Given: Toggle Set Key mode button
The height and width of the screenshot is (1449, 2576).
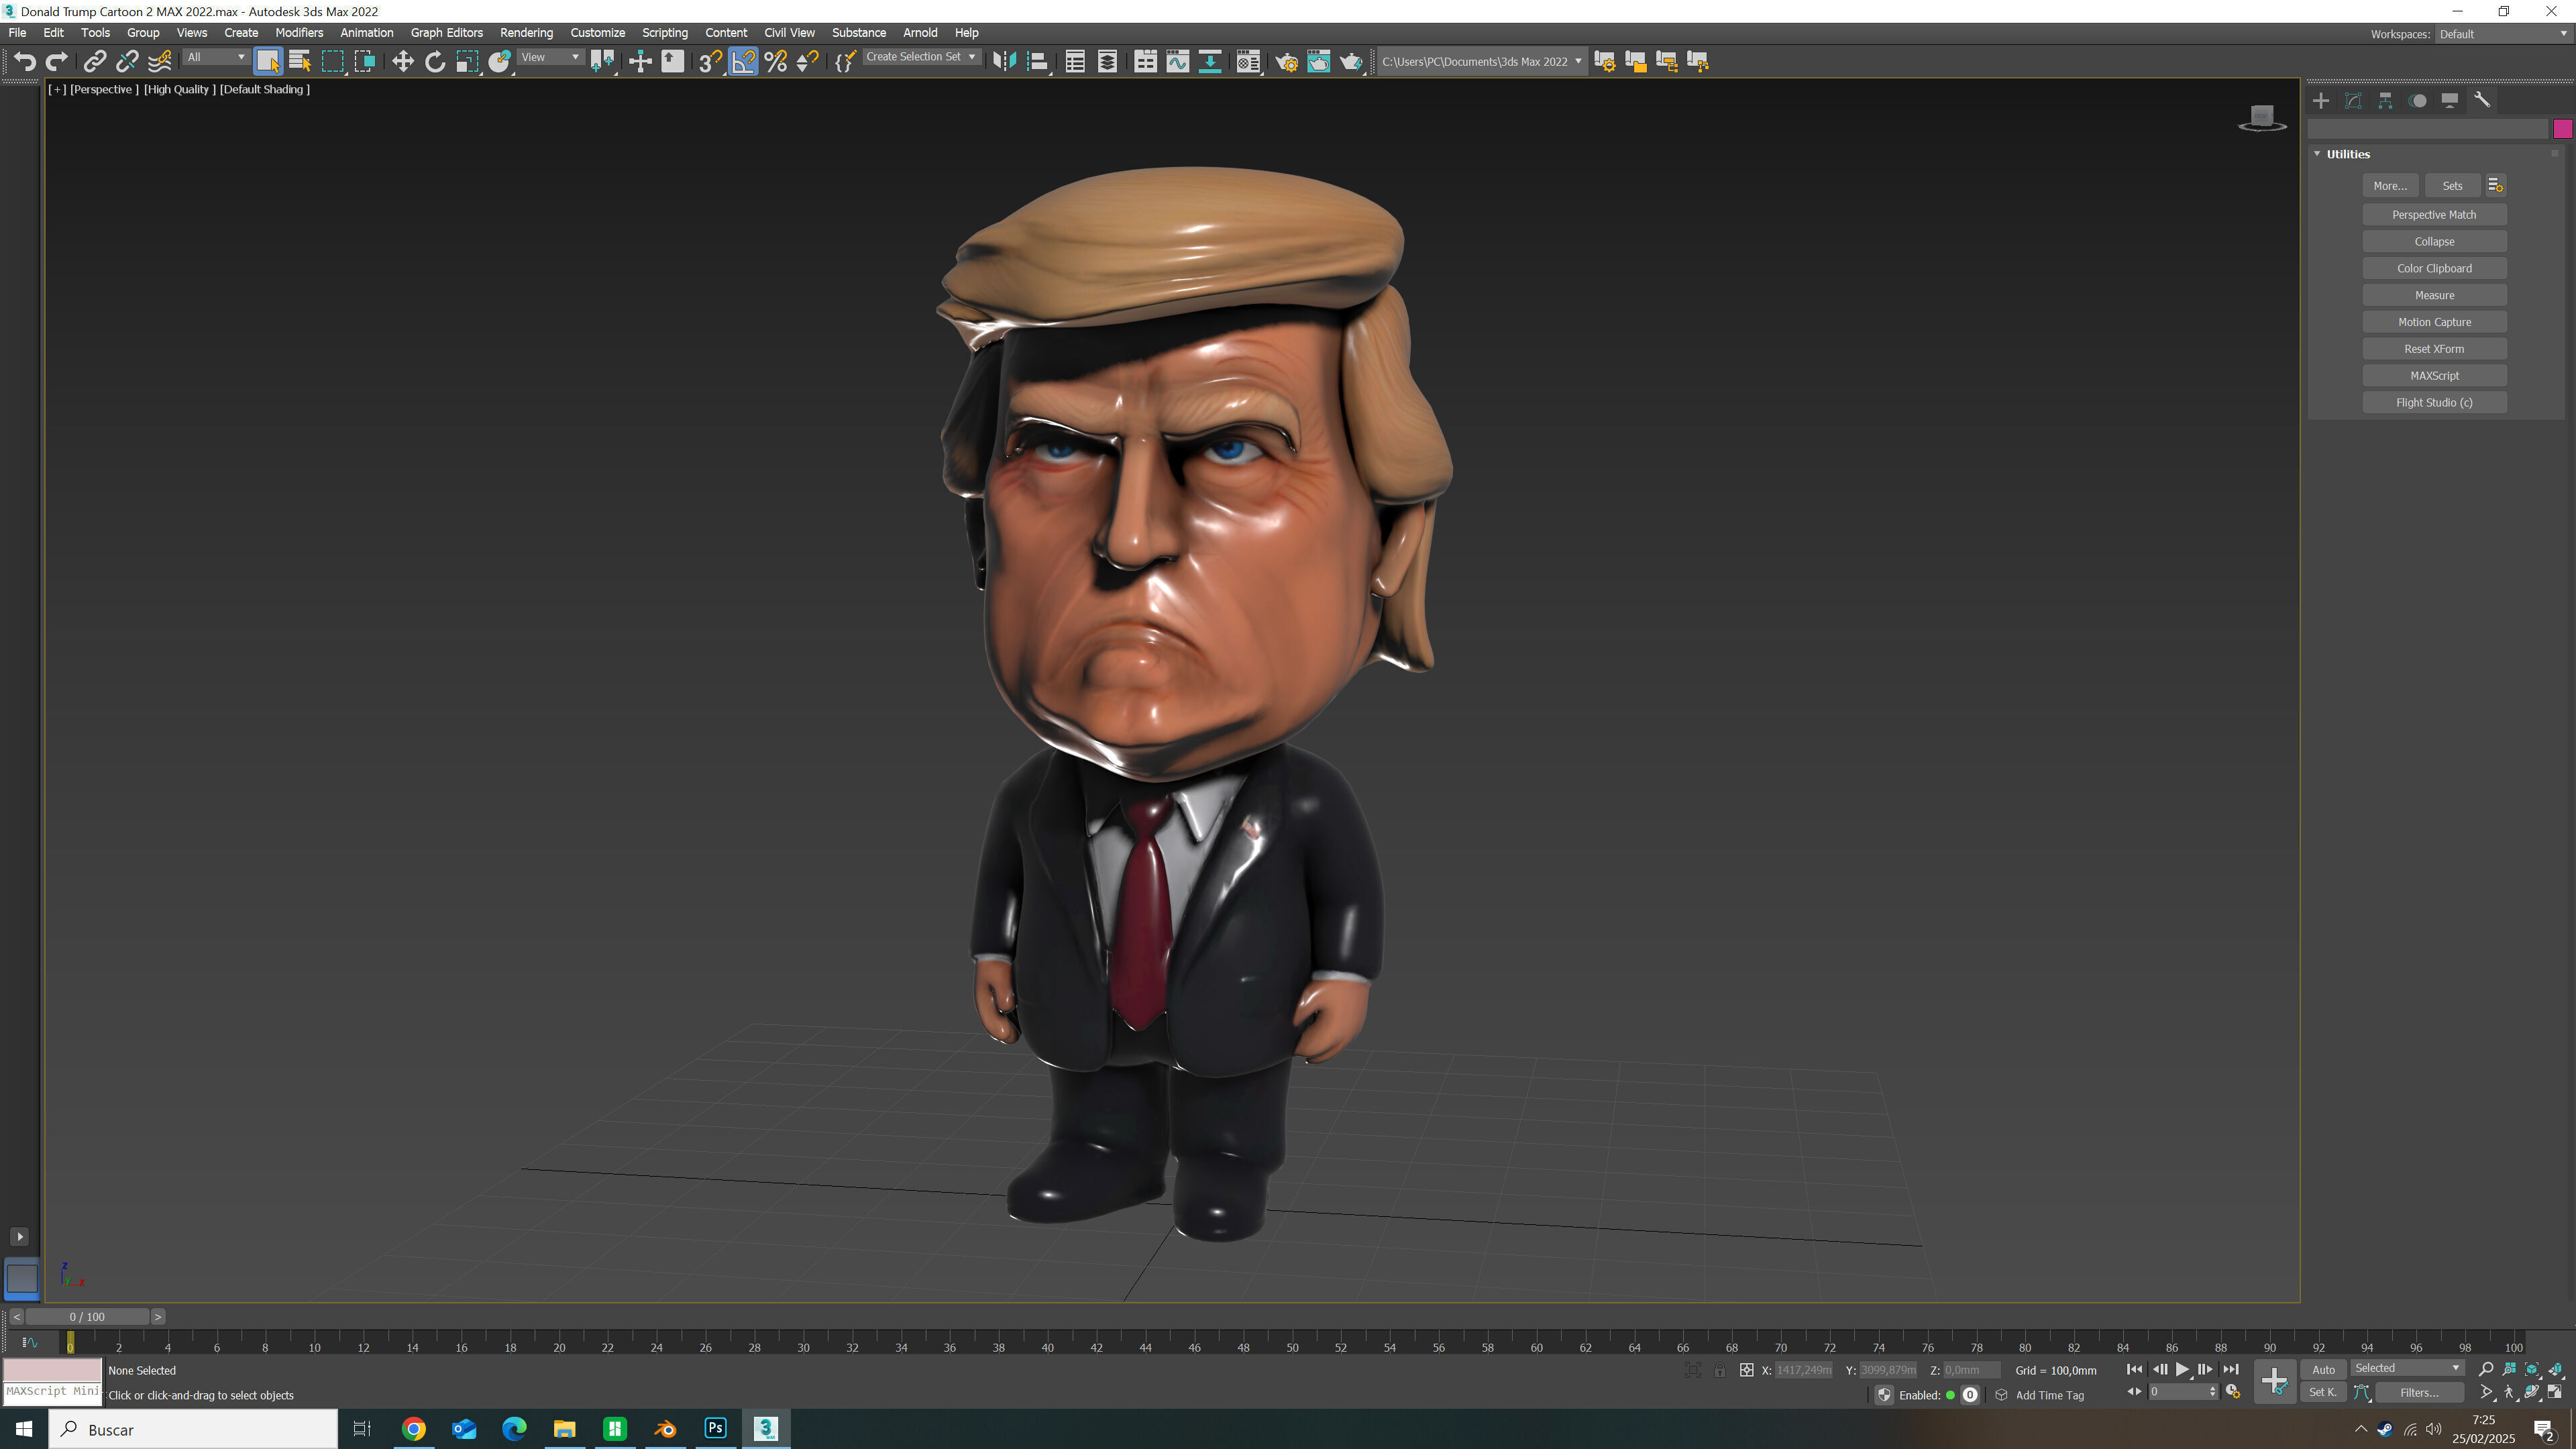Looking at the screenshot, I should click(2322, 1392).
